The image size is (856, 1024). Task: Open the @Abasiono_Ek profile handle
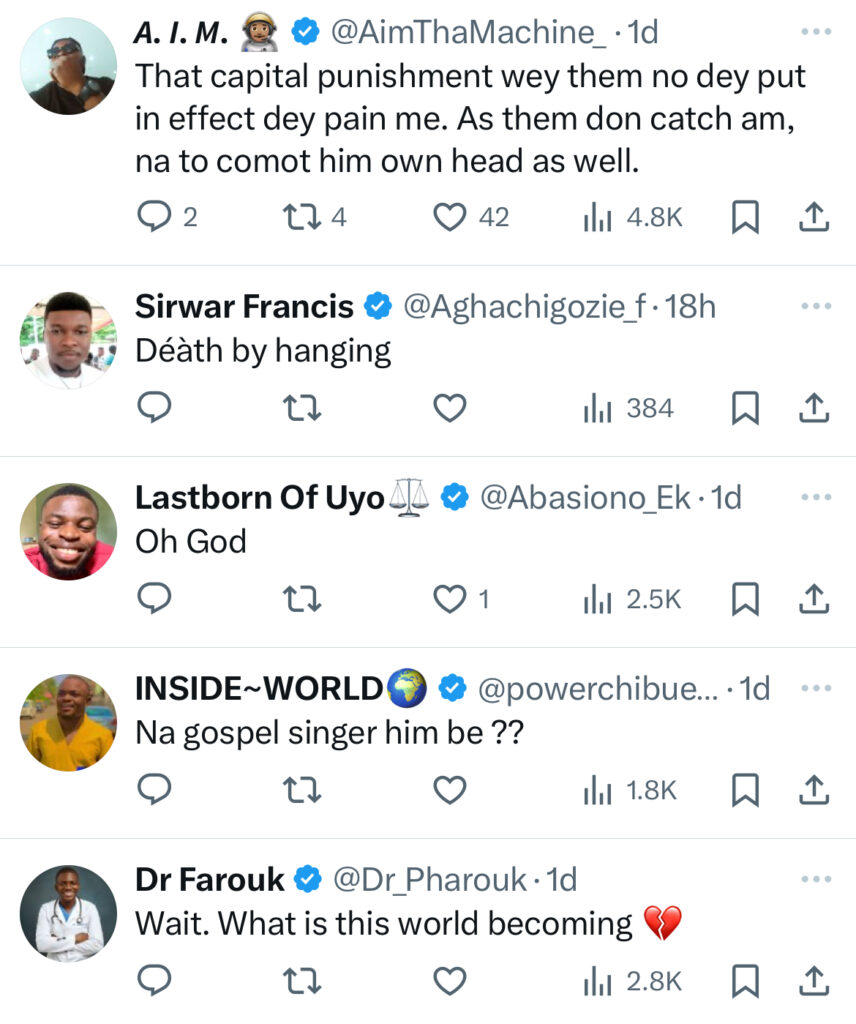(586, 497)
